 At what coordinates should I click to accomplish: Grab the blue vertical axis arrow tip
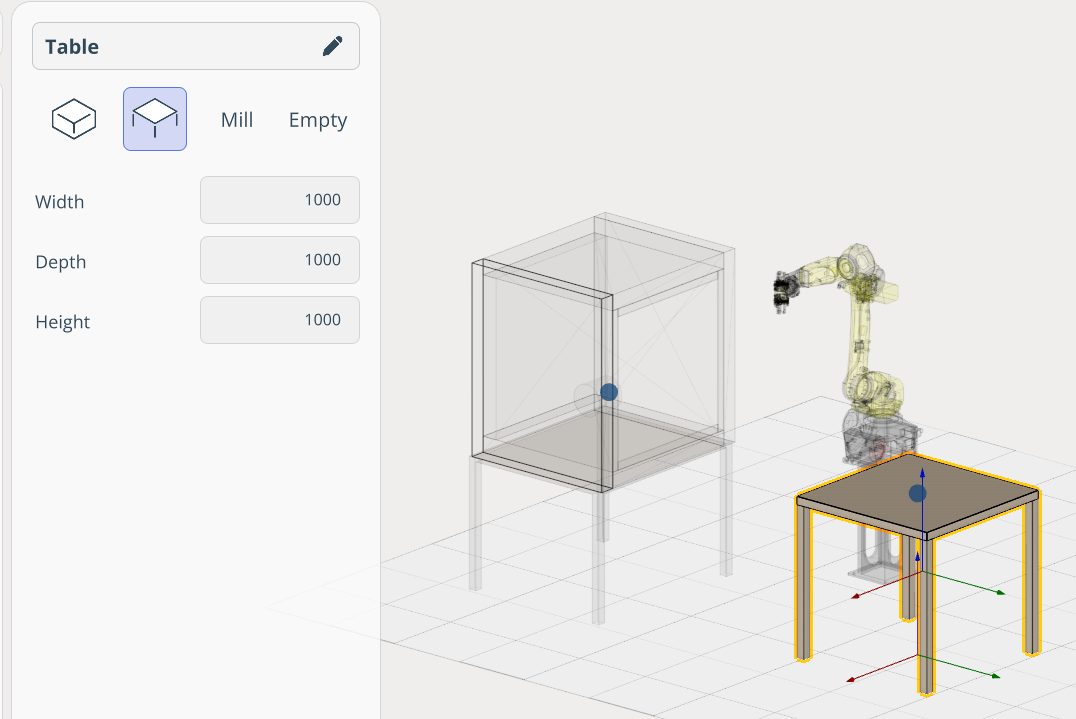point(922,472)
